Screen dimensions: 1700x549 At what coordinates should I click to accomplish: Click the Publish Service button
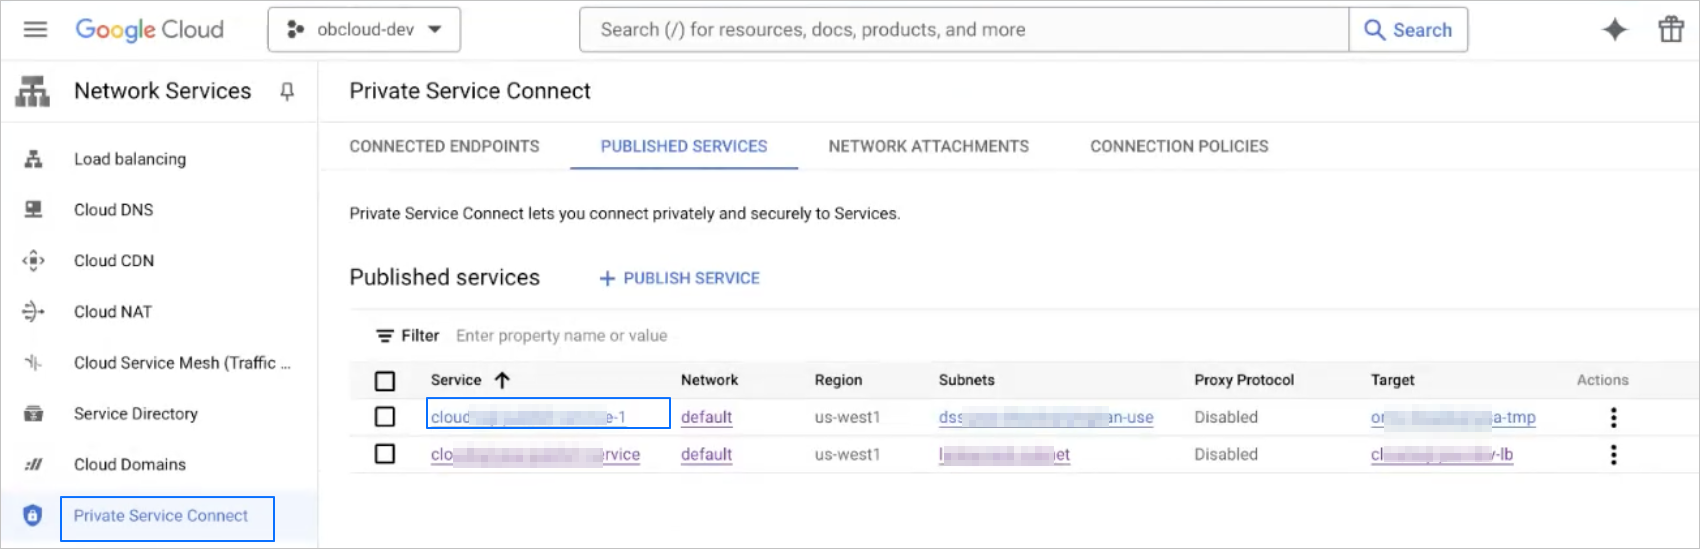coord(680,278)
